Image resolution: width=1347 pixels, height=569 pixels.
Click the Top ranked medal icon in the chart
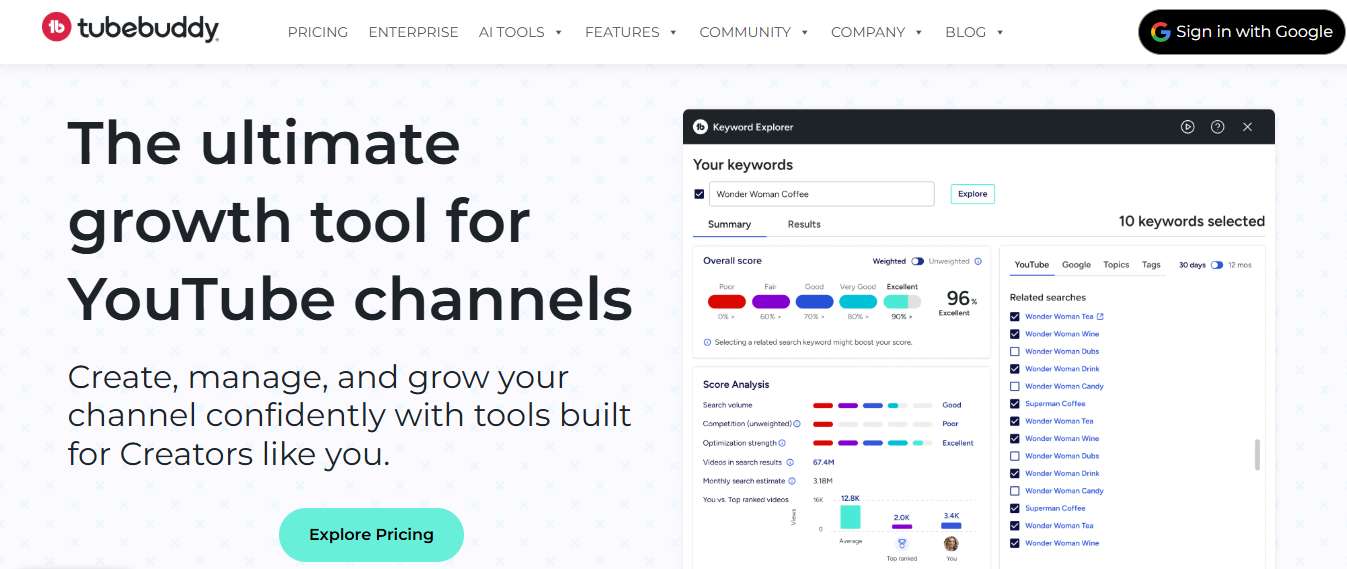click(x=902, y=544)
